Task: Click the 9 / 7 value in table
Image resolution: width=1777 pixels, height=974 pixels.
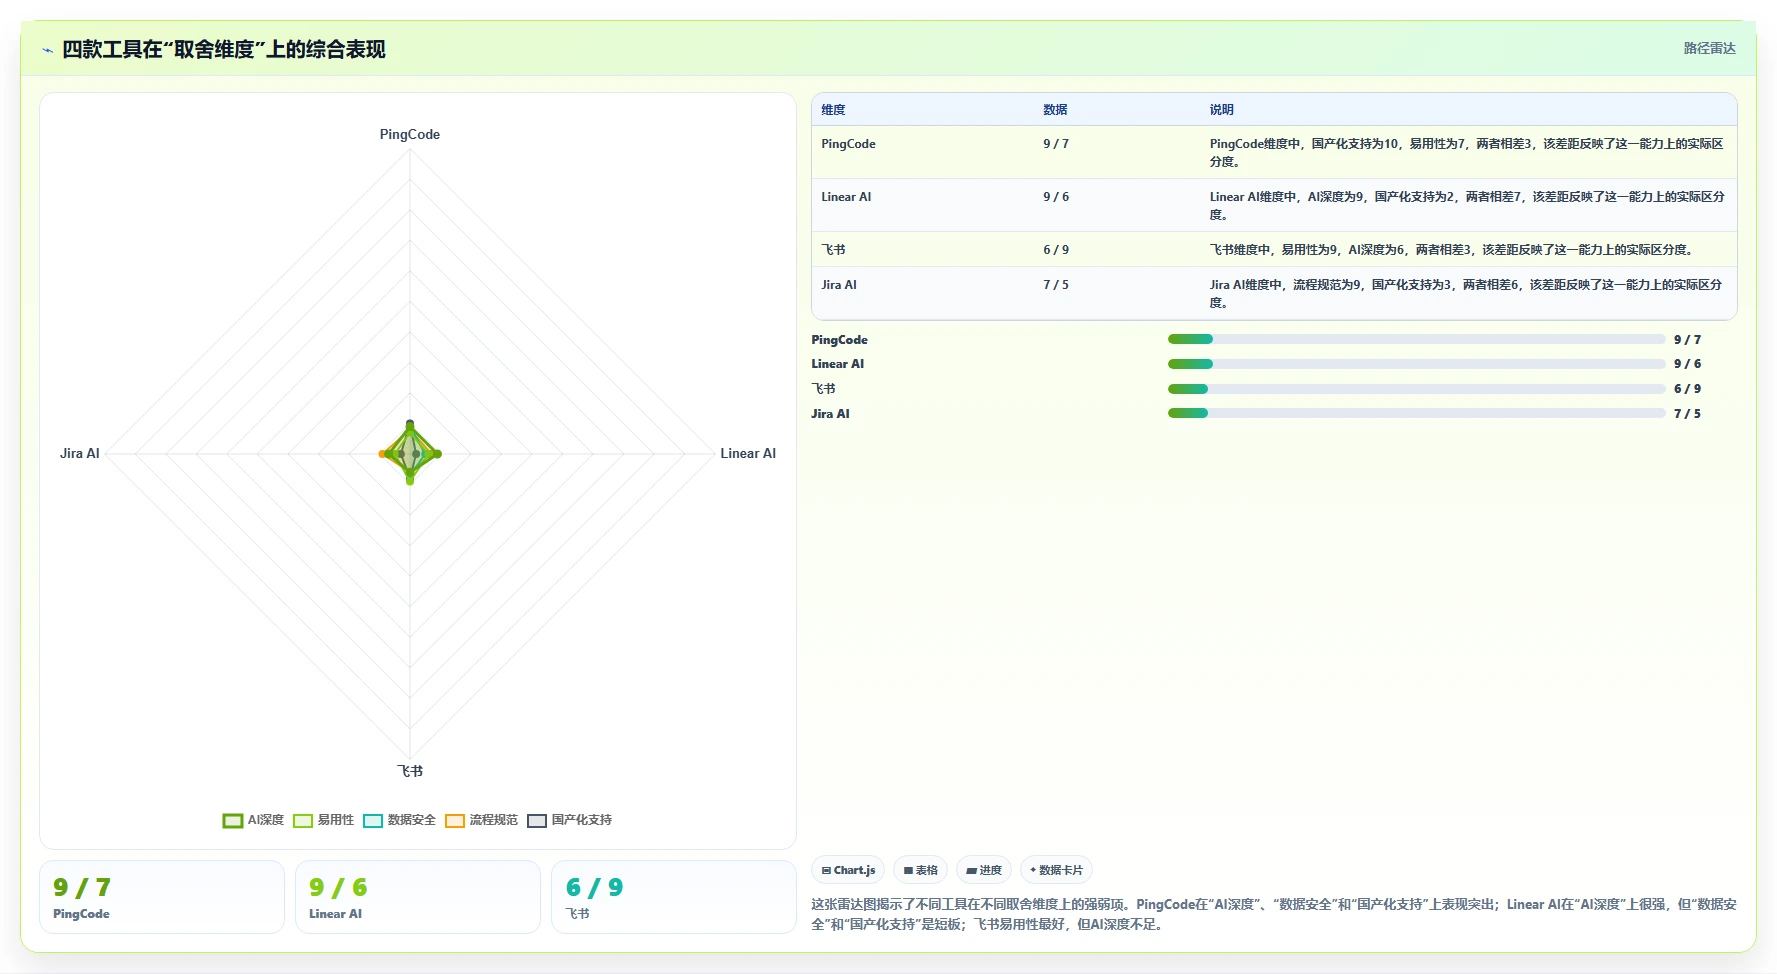Action: (x=1056, y=144)
